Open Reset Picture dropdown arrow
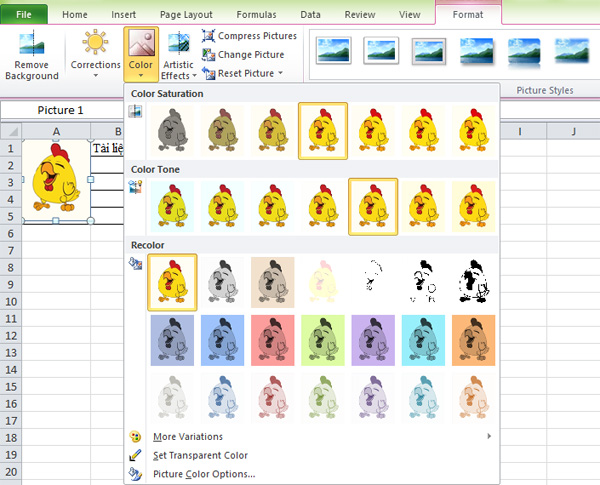 [x=280, y=73]
